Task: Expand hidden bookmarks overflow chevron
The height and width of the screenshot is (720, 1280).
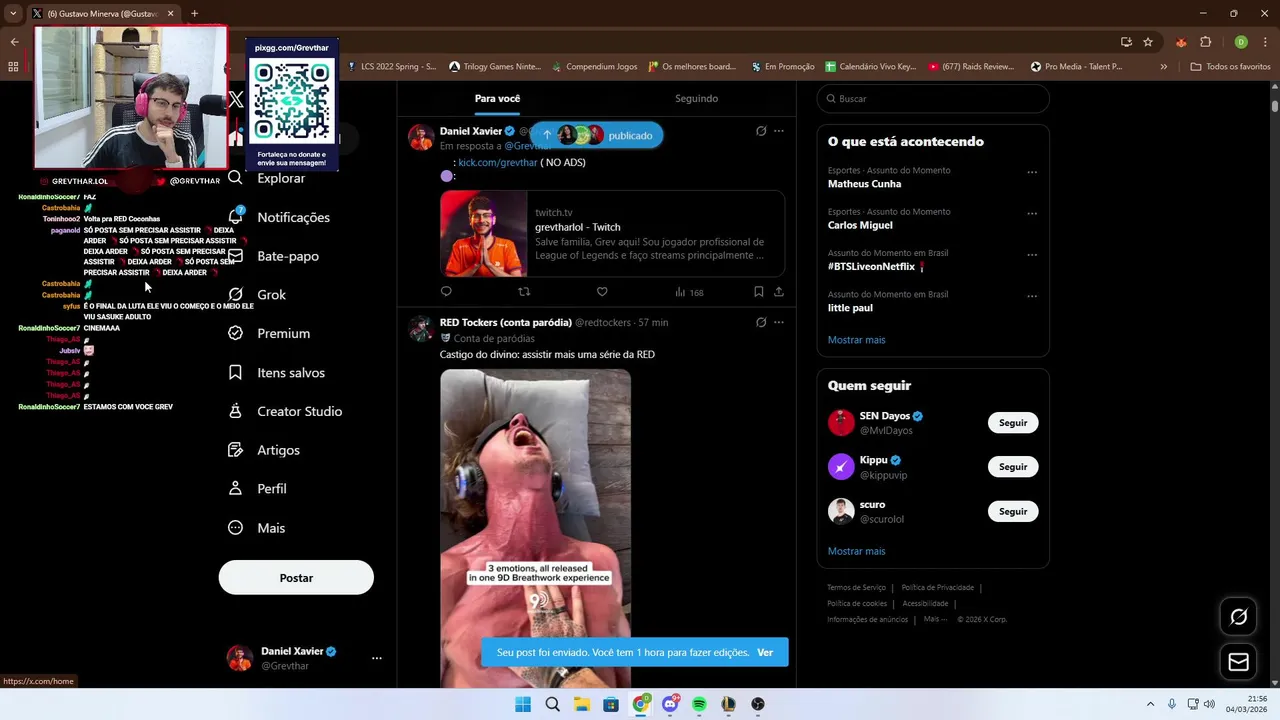Action: coord(1163,67)
